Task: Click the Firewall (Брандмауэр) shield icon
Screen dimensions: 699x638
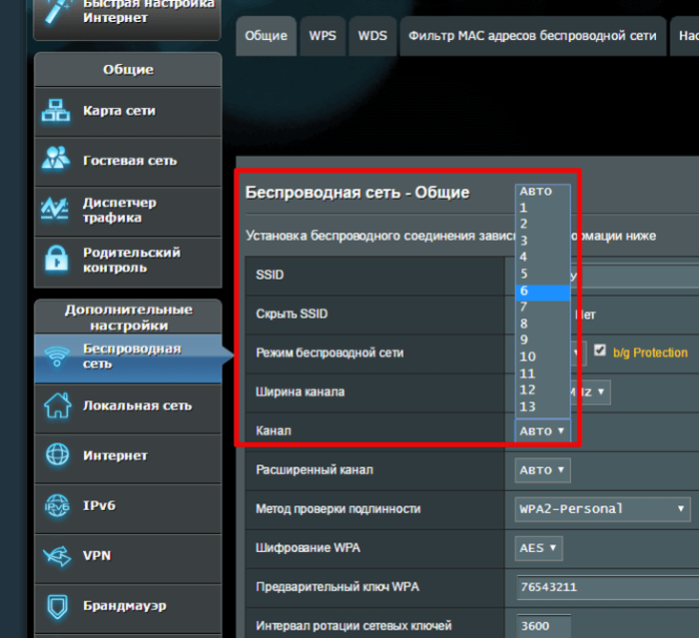Action: 58,606
